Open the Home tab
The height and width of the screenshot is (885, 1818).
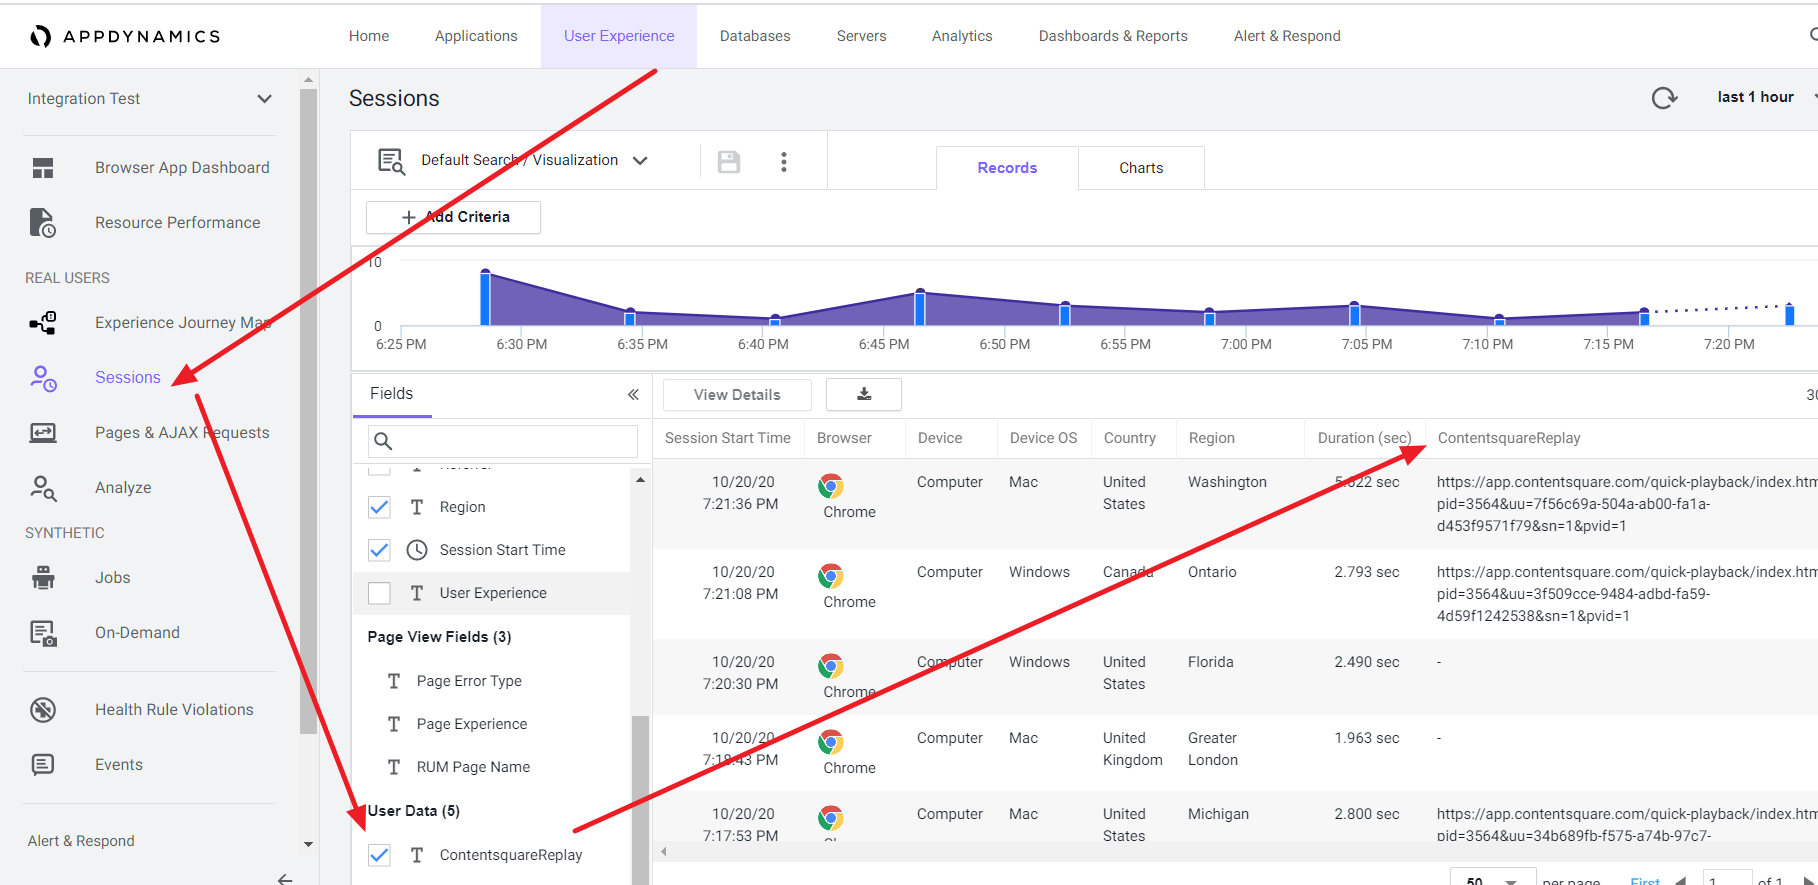coord(369,36)
